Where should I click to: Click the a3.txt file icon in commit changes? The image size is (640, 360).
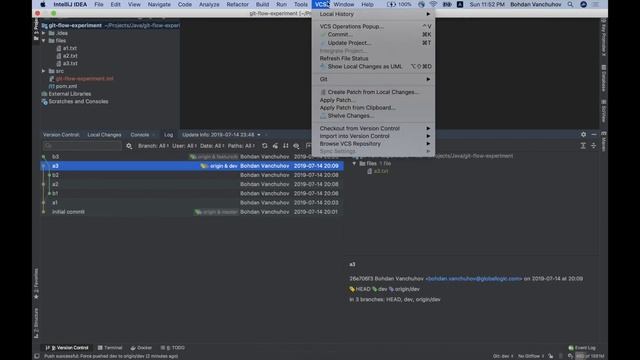coord(370,171)
